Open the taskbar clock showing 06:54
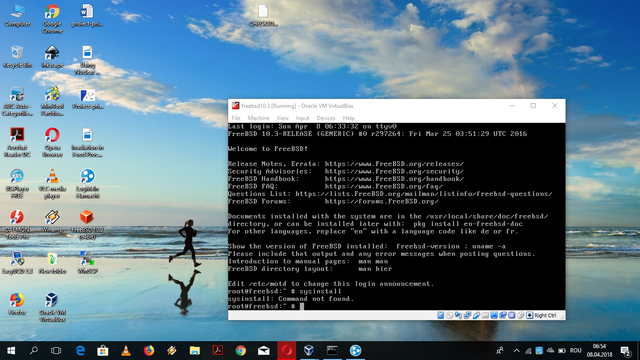Image resolution: width=640 pixels, height=360 pixels. pos(600,351)
